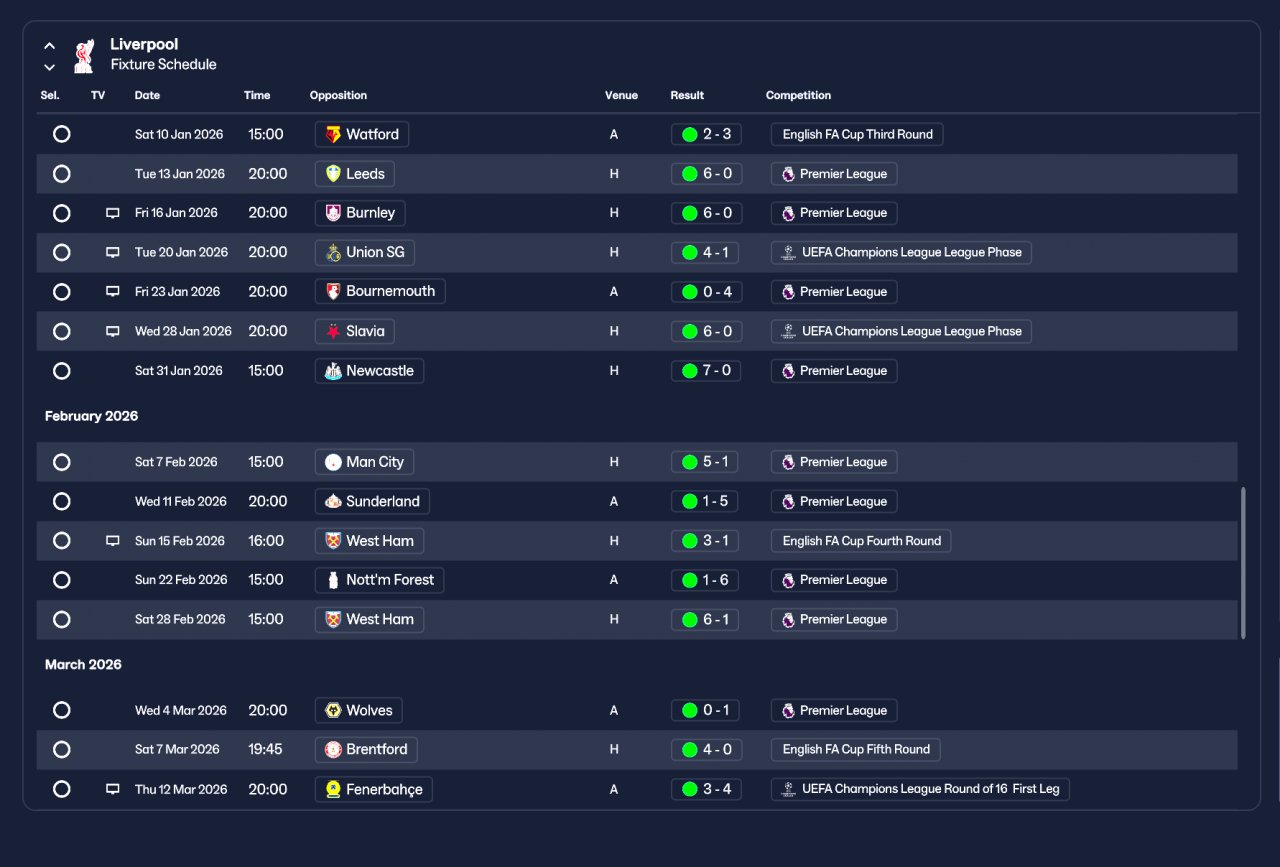Click the fixture list vertical scrollbar
The height and width of the screenshot is (867, 1280).
[1243, 563]
